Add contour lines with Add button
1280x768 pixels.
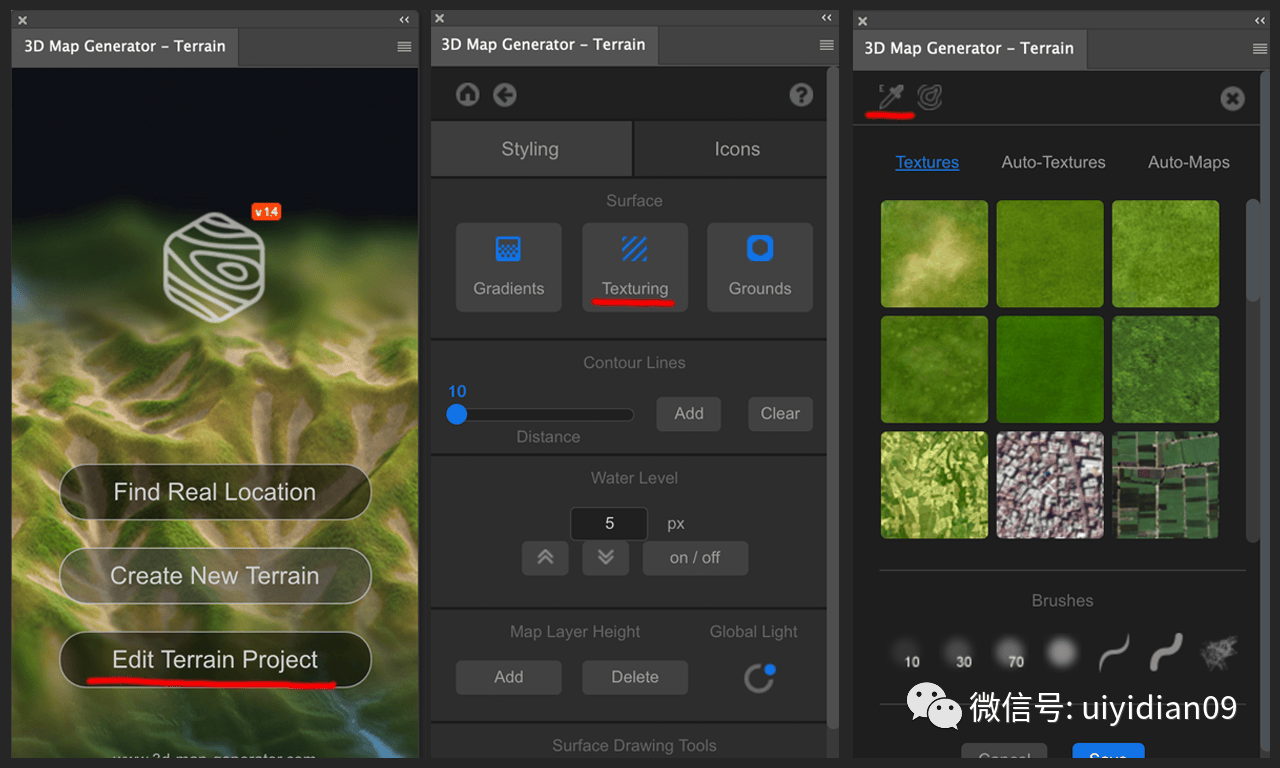pyautogui.click(x=689, y=414)
